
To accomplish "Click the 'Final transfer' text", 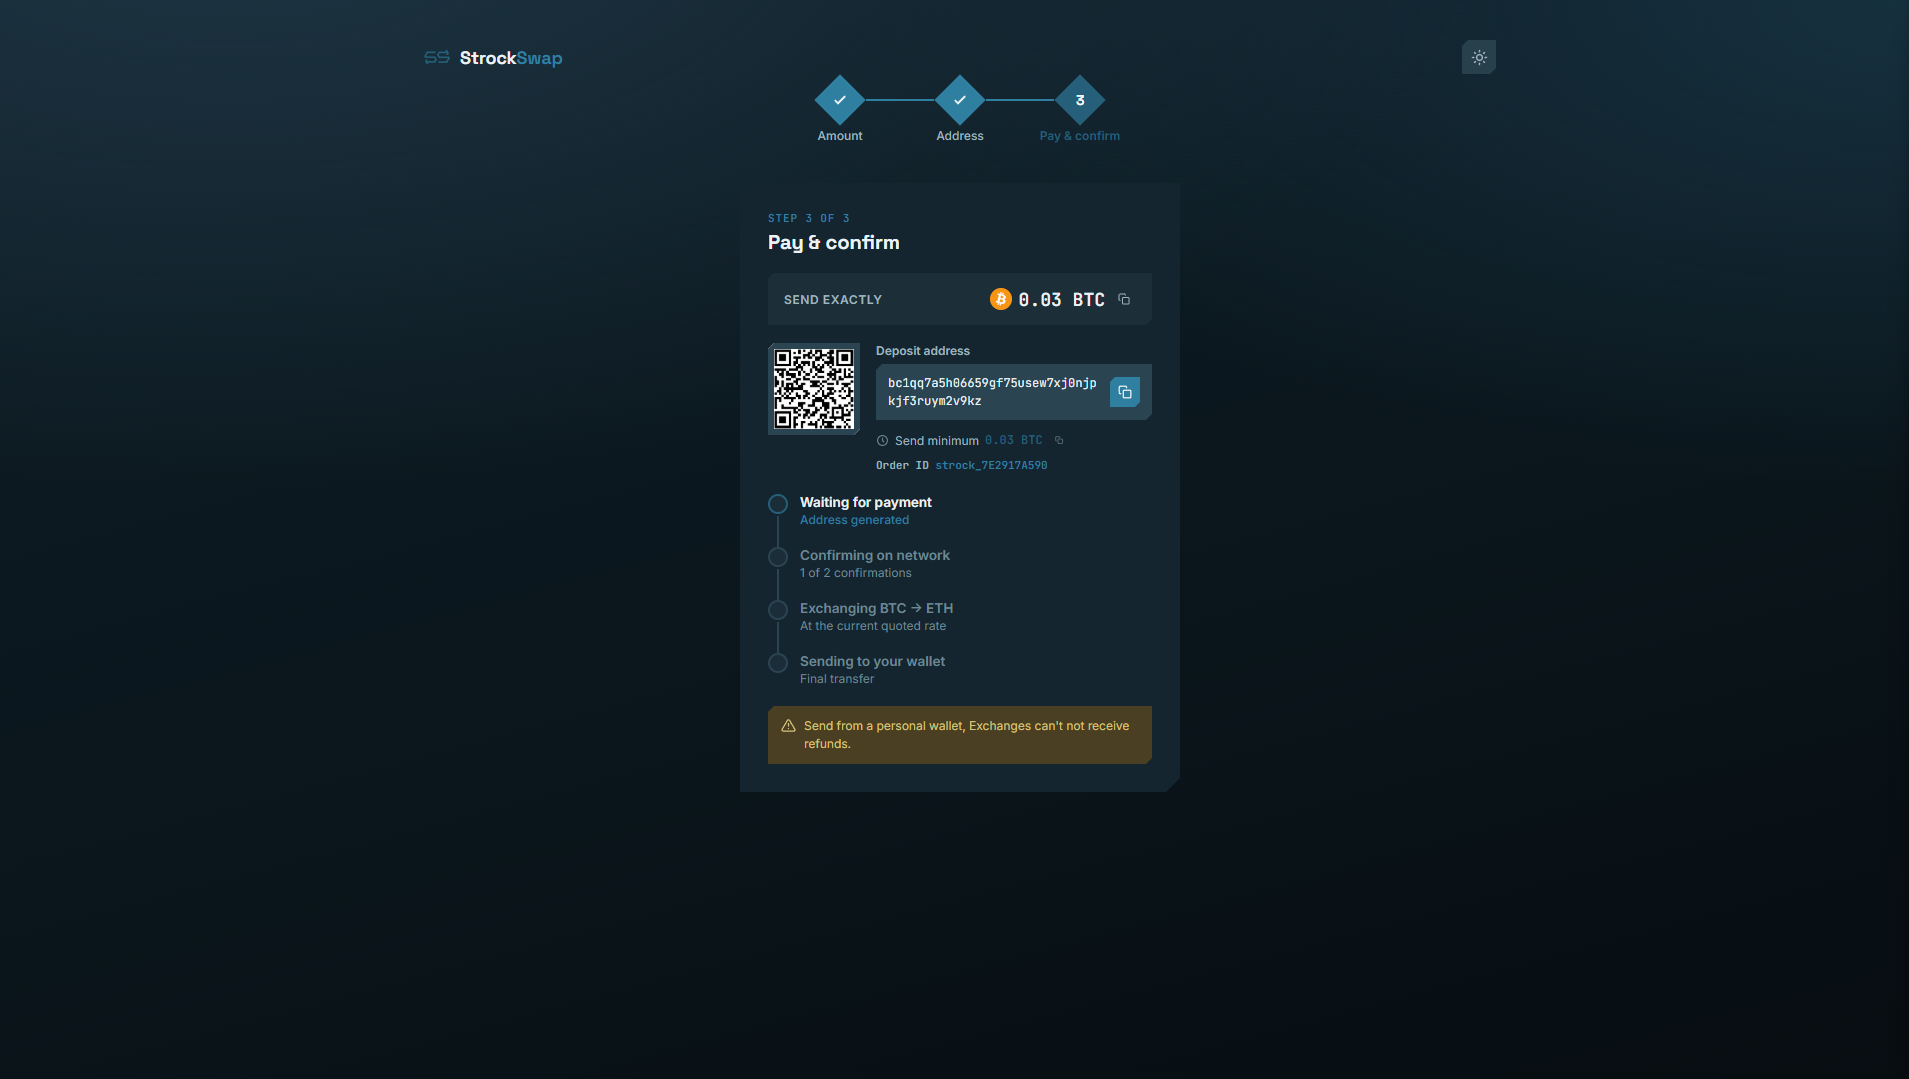I will [837, 679].
